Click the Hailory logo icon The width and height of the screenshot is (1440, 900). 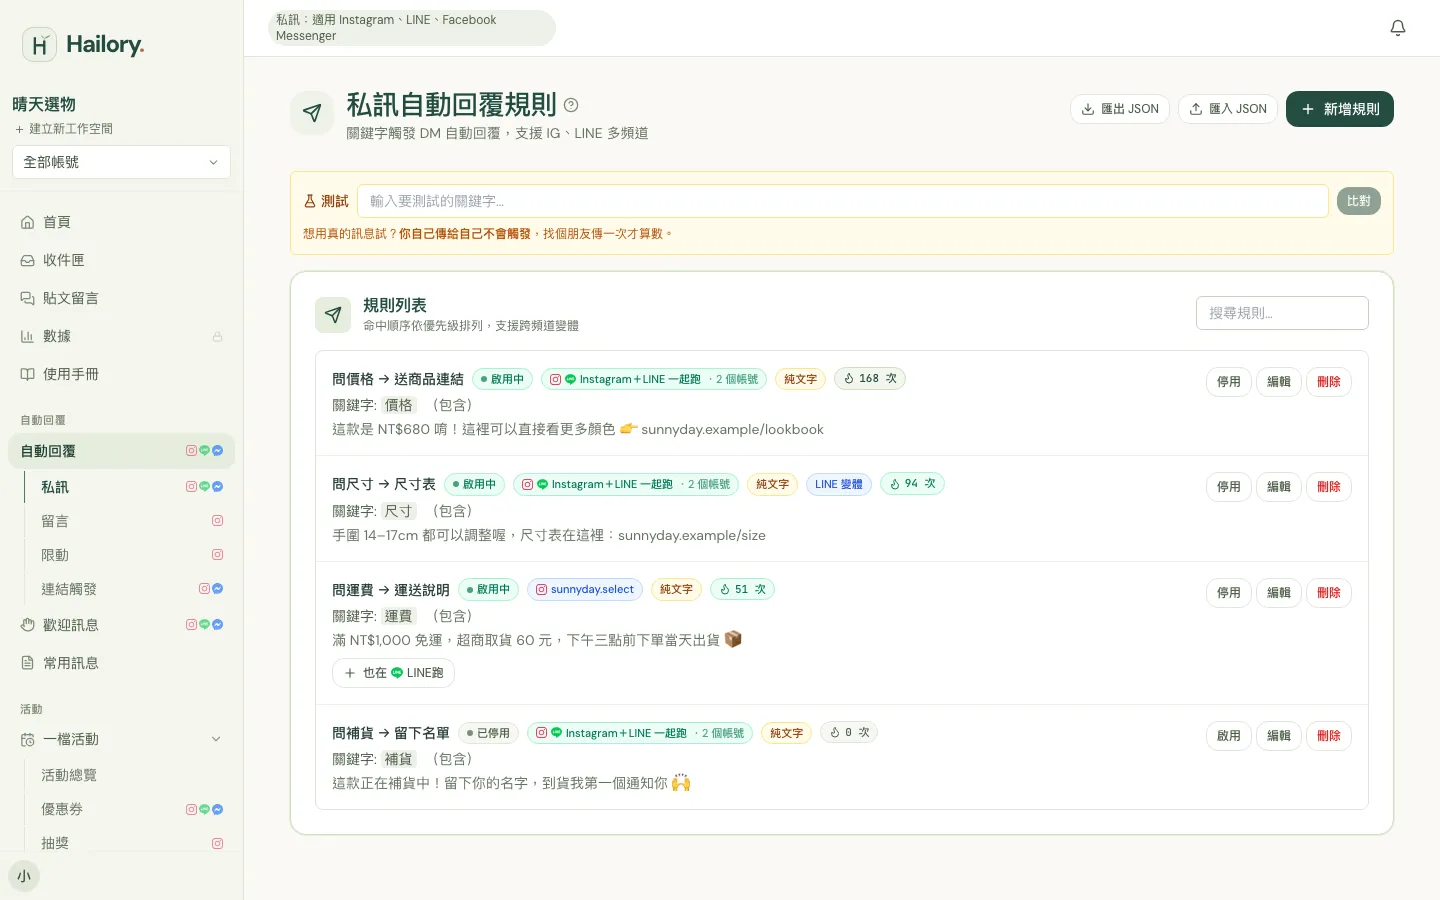pos(39,45)
